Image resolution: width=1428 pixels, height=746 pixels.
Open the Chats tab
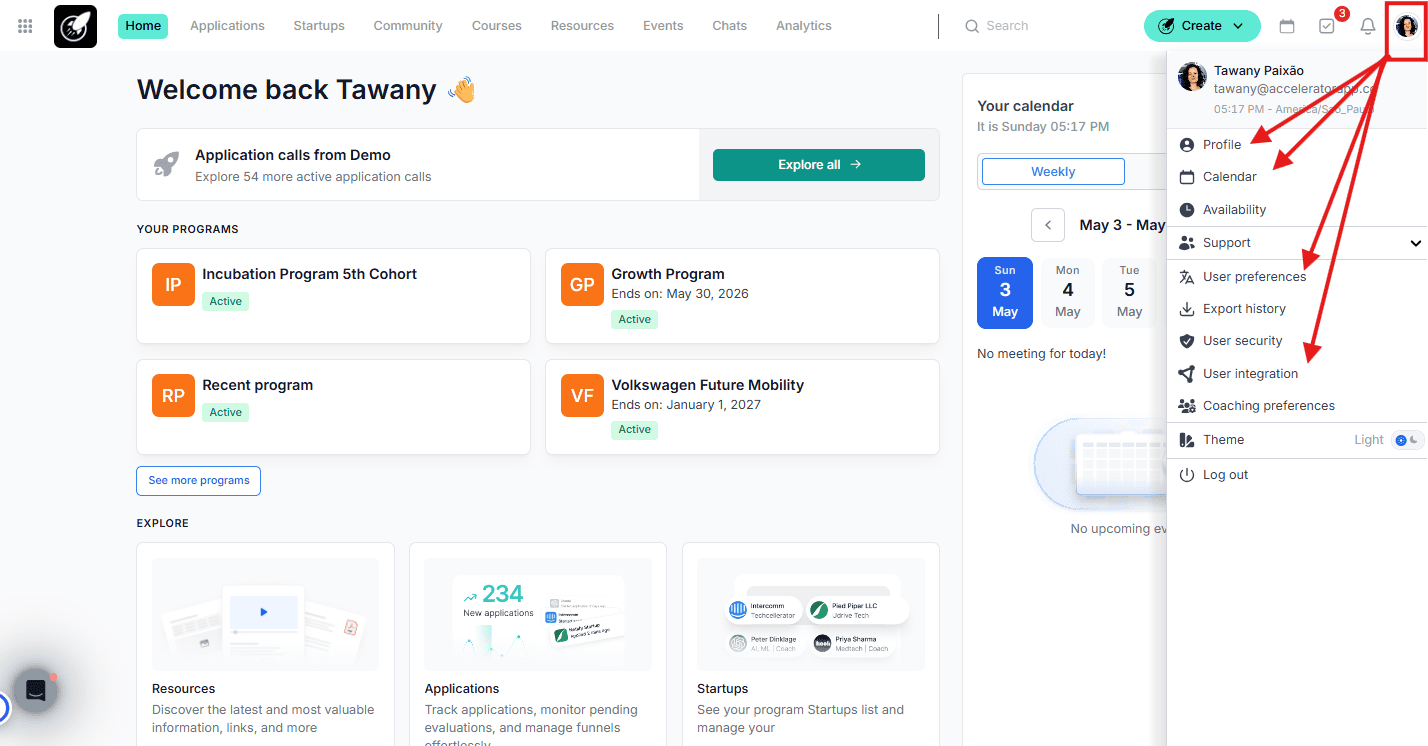tap(730, 26)
